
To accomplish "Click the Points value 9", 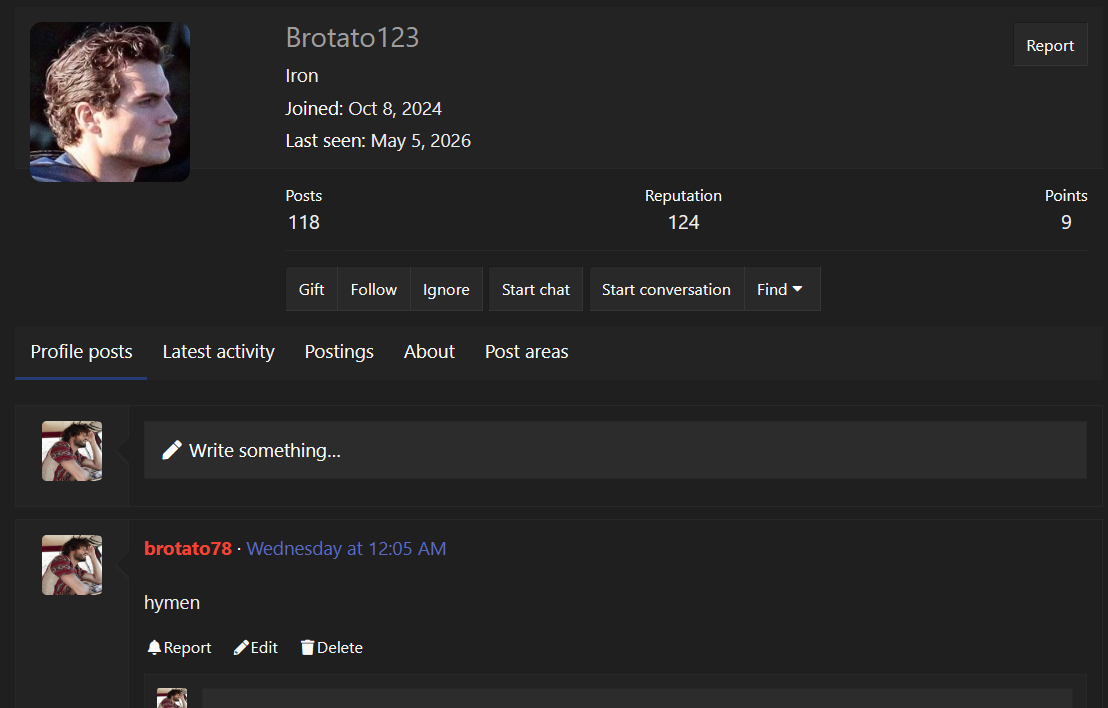I will coord(1066,223).
